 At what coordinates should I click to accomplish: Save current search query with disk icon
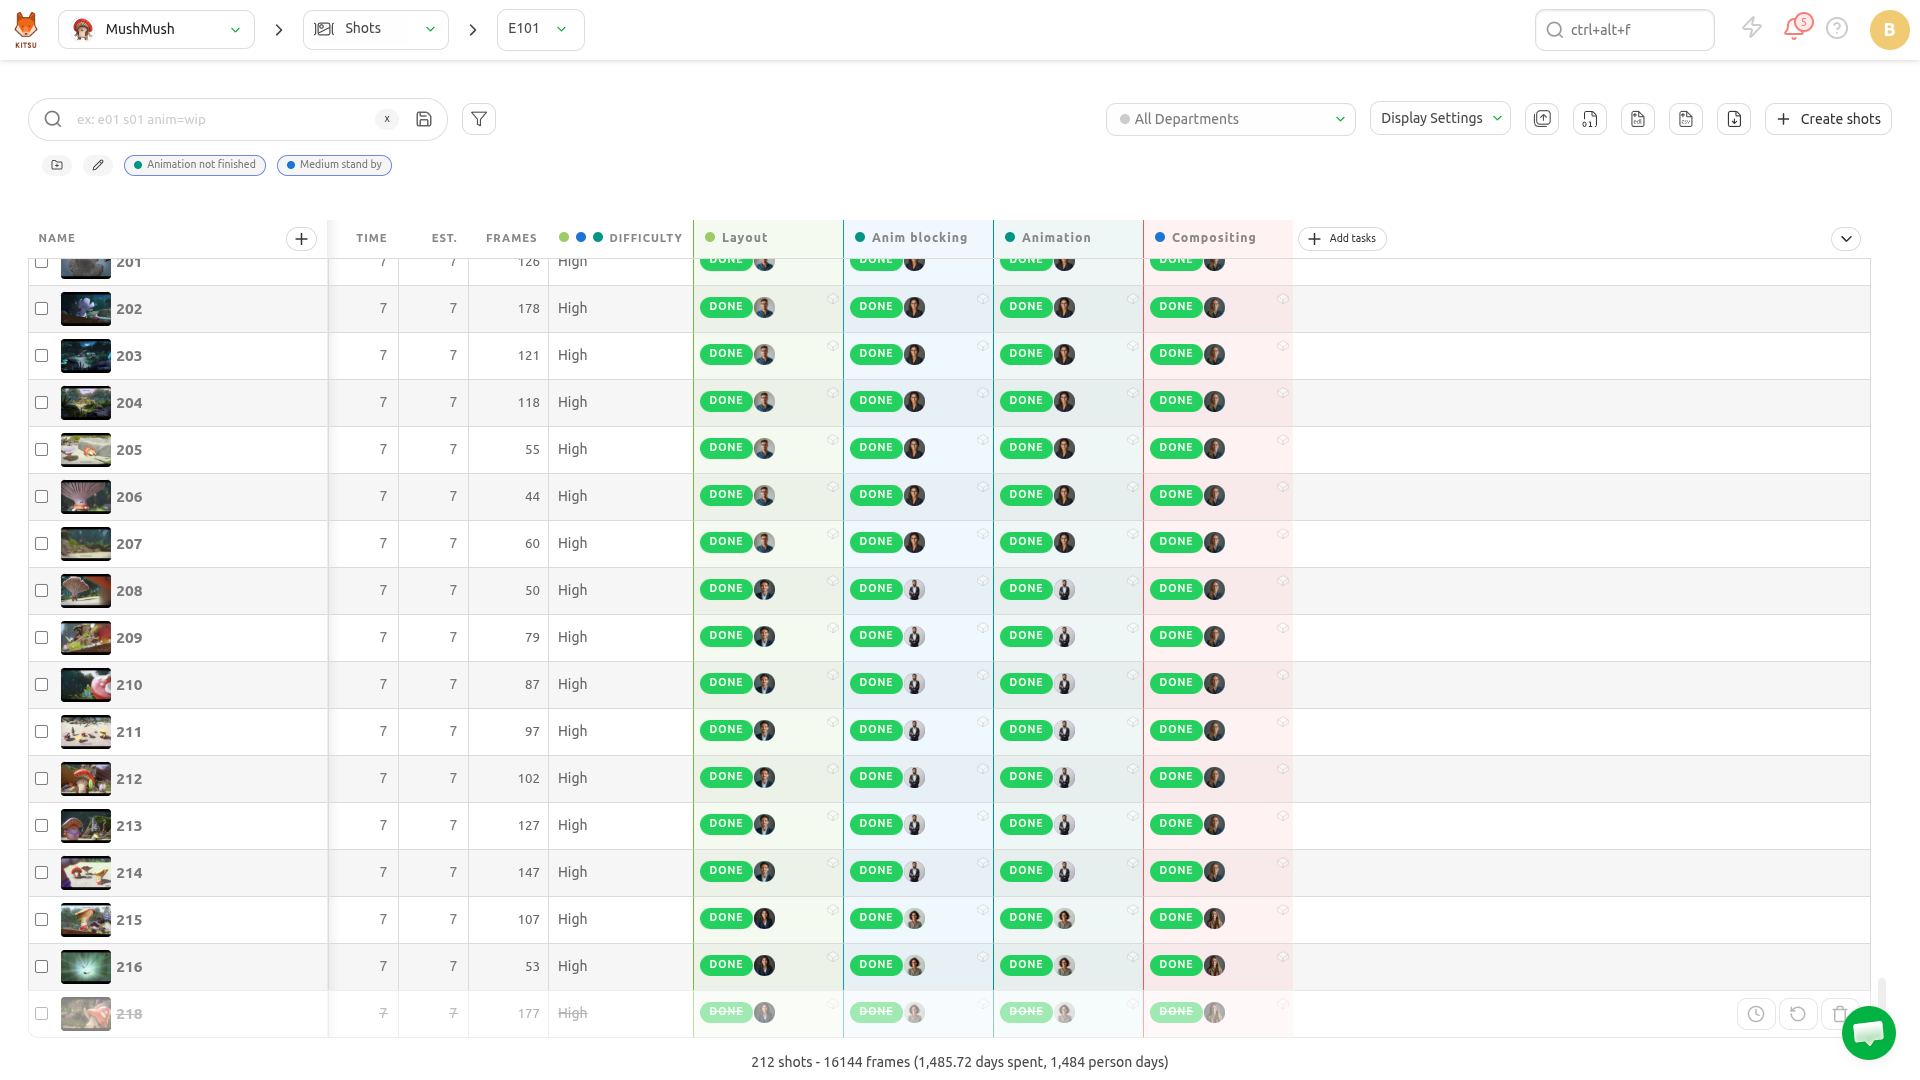[424, 119]
